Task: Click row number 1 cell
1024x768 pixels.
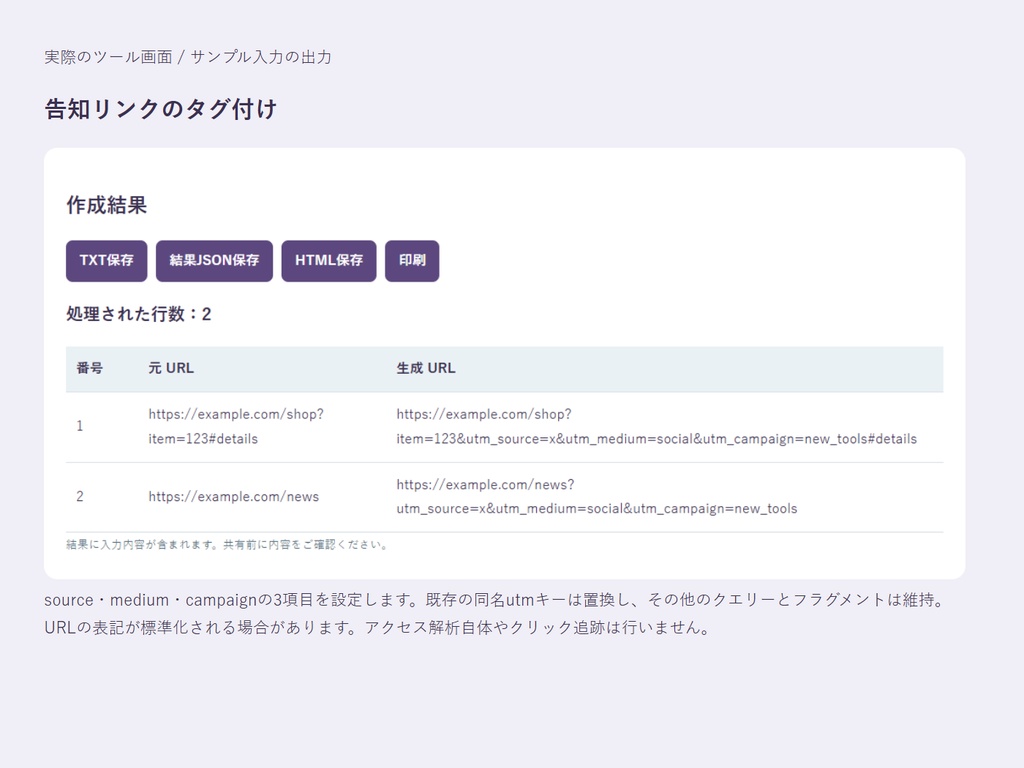Action: [x=80, y=426]
